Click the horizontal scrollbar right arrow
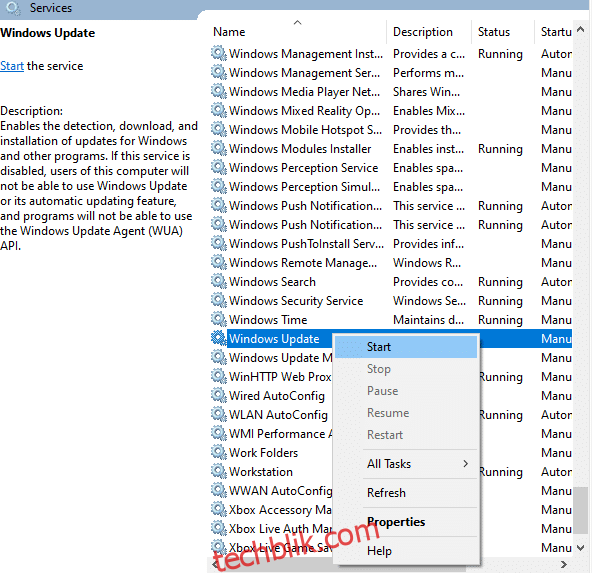The width and height of the screenshot is (592, 573). 564,564
